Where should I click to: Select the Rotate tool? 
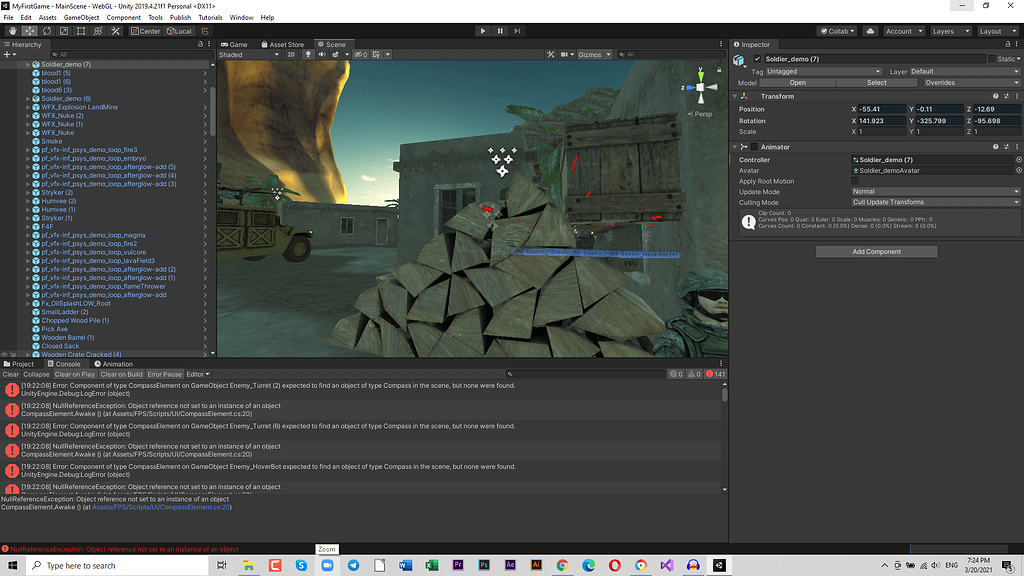[46, 31]
